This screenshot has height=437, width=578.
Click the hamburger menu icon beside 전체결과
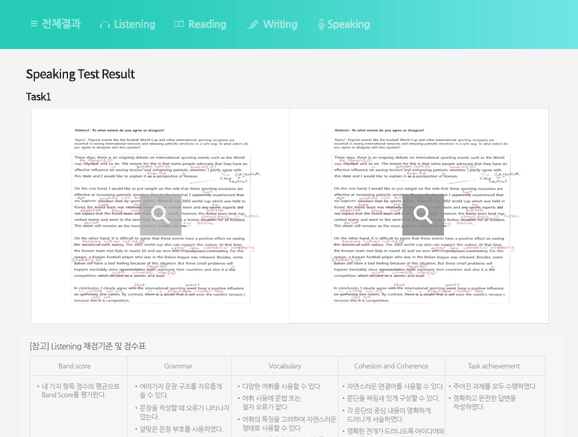click(34, 24)
